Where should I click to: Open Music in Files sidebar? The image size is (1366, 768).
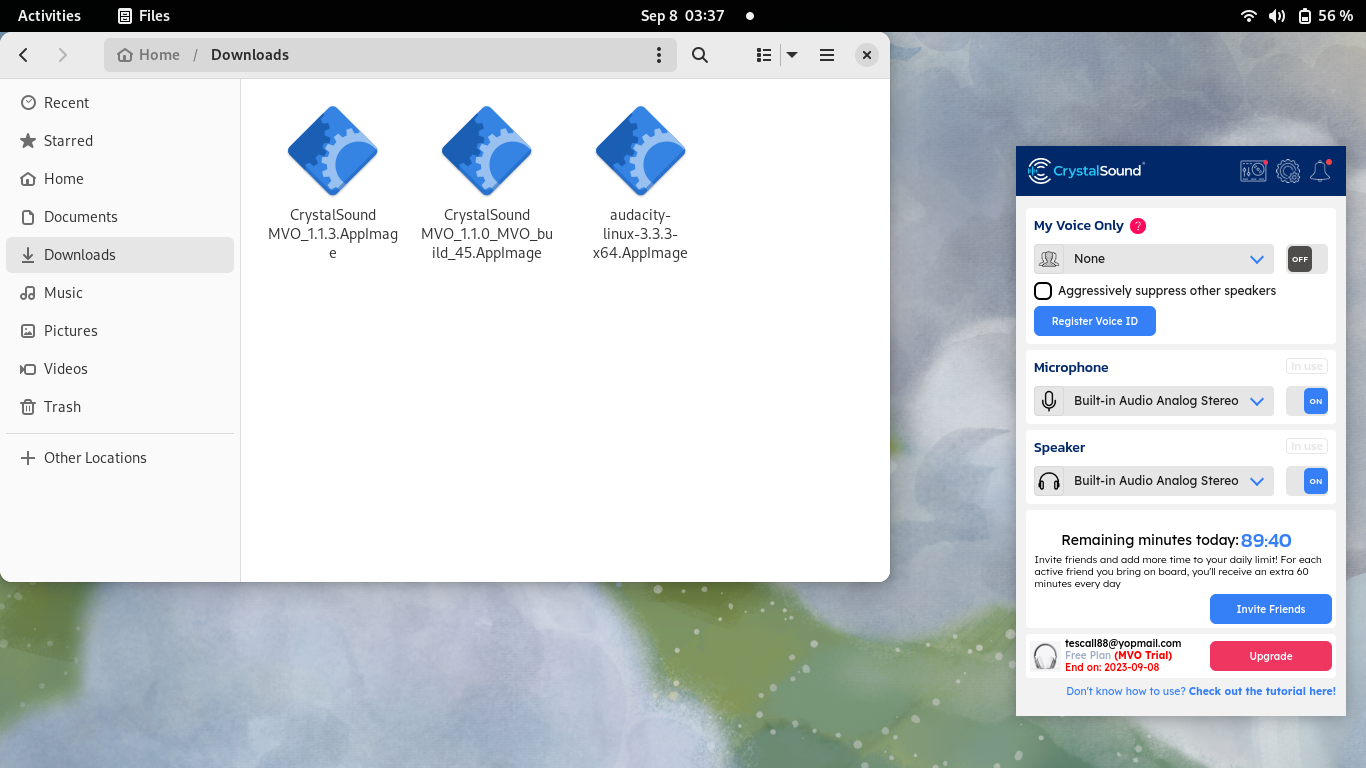[120, 293]
